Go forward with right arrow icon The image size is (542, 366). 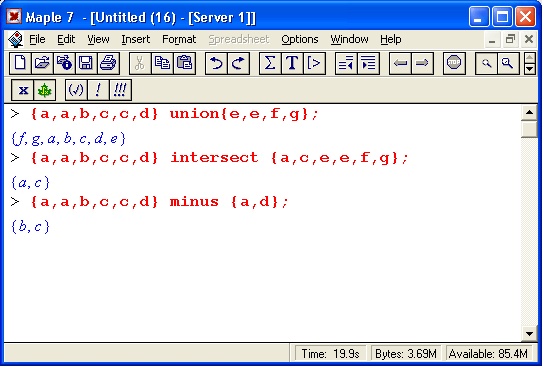422,63
